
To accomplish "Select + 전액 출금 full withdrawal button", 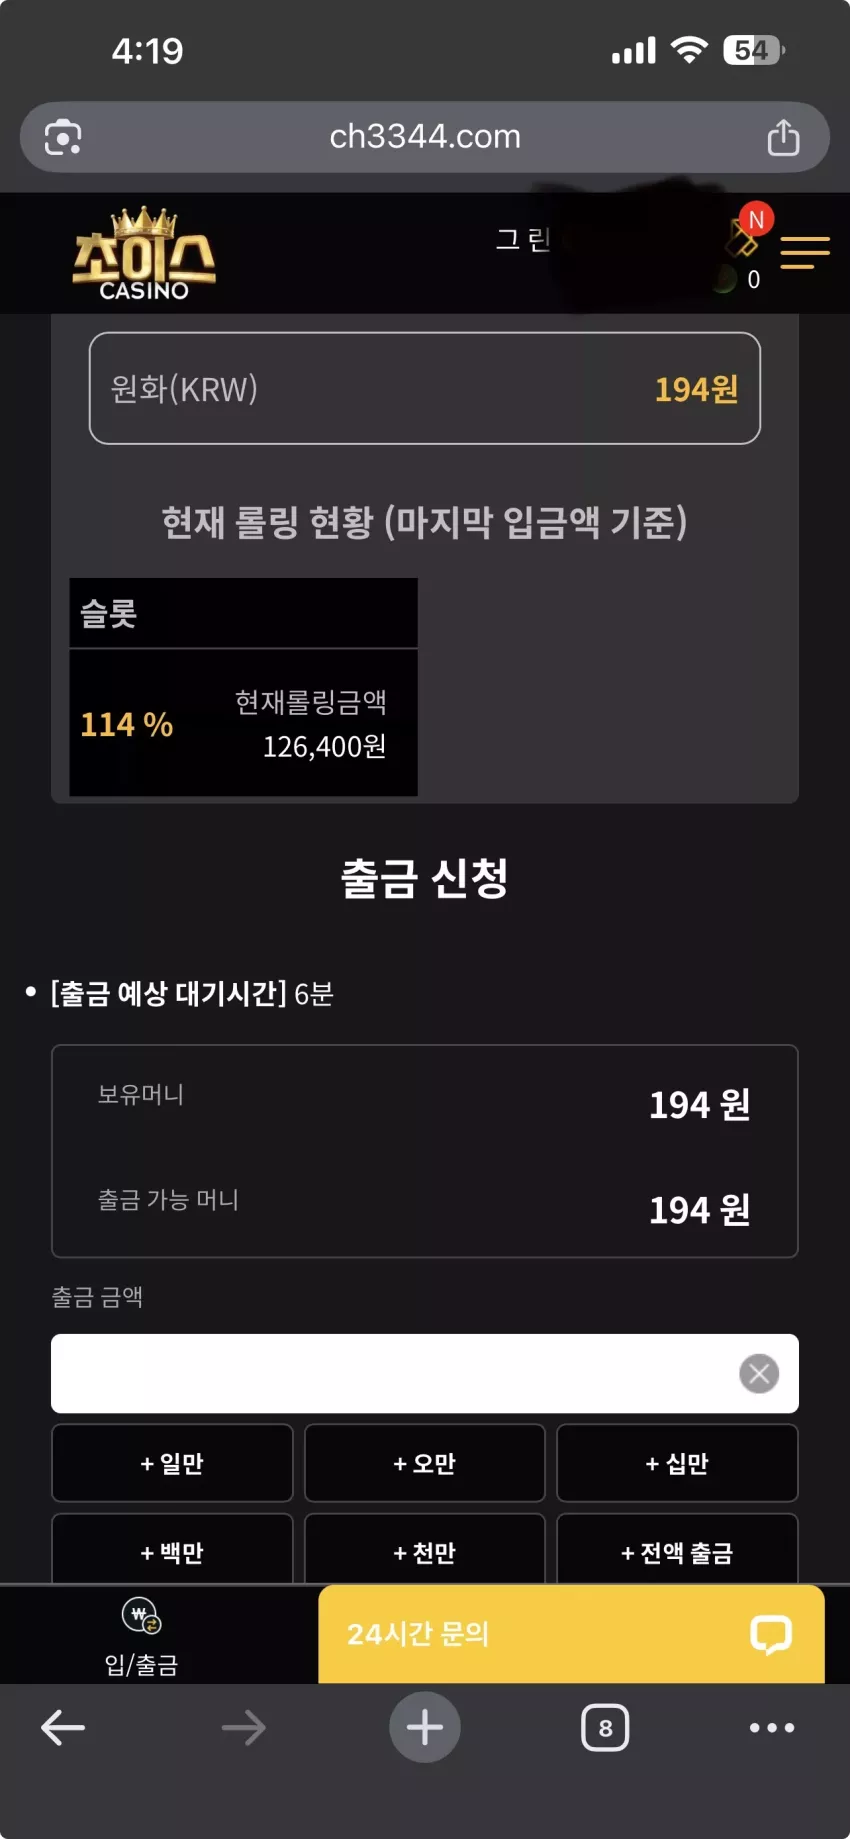I will [x=677, y=1550].
